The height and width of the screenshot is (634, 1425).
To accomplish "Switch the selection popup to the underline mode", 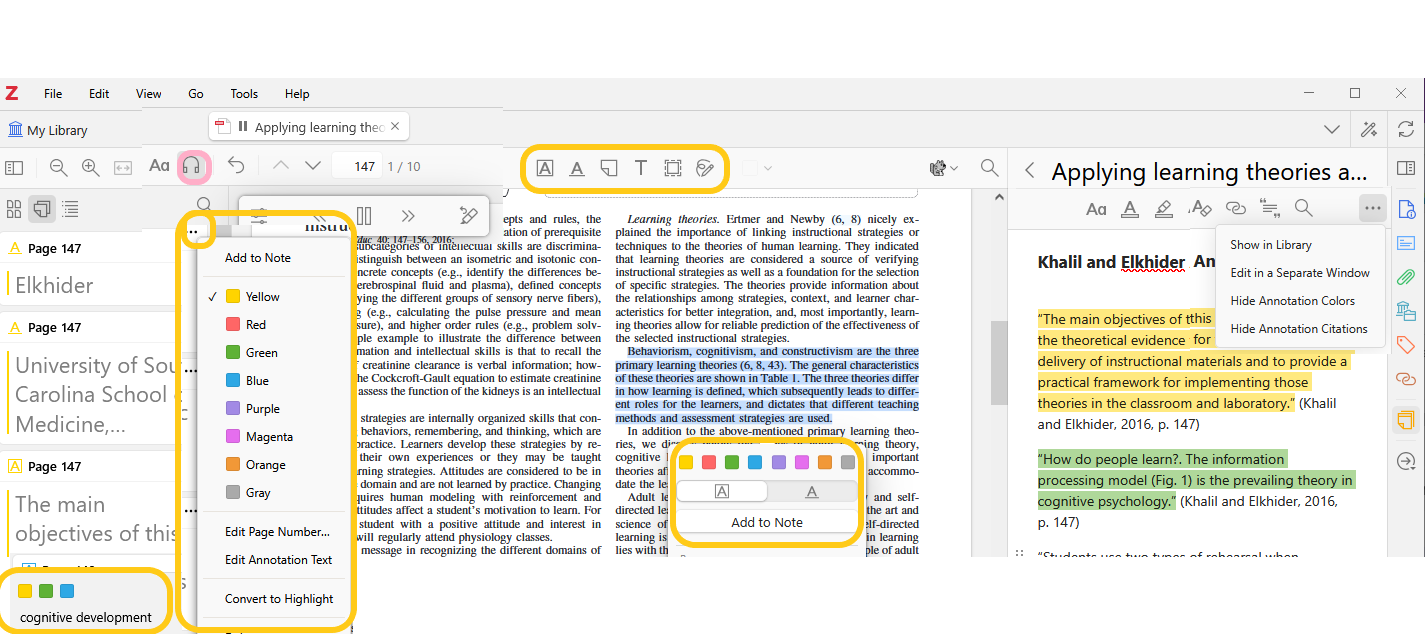I will click(x=812, y=491).
